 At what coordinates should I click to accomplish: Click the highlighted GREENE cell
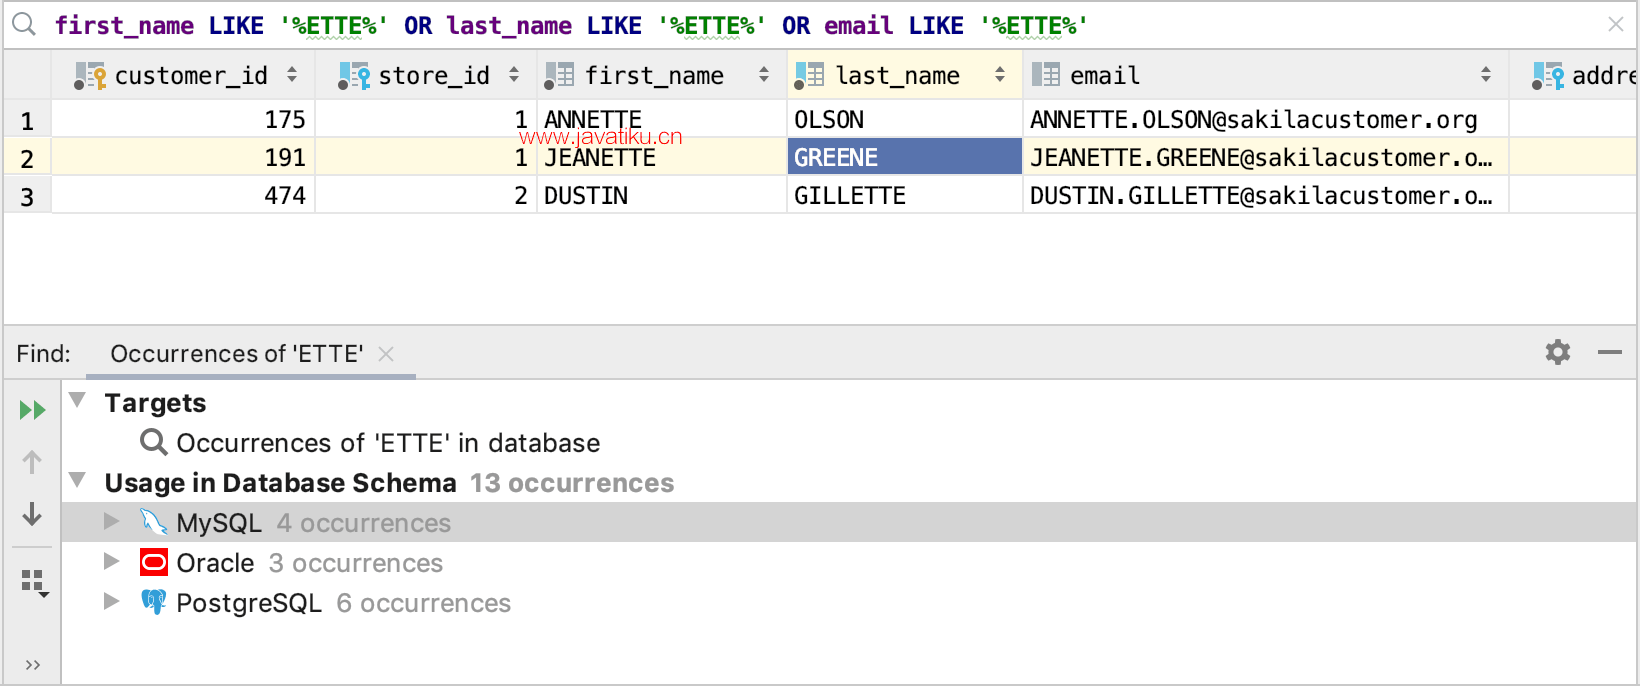point(905,158)
